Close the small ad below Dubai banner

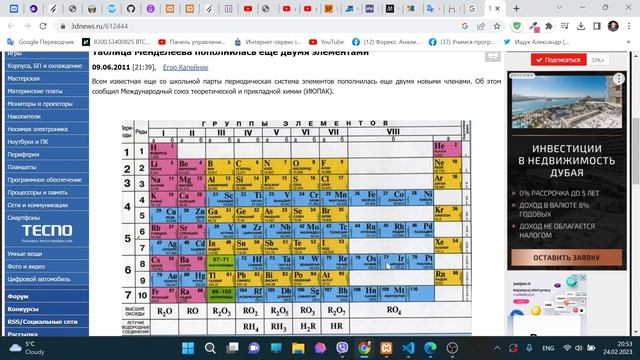click(583, 278)
